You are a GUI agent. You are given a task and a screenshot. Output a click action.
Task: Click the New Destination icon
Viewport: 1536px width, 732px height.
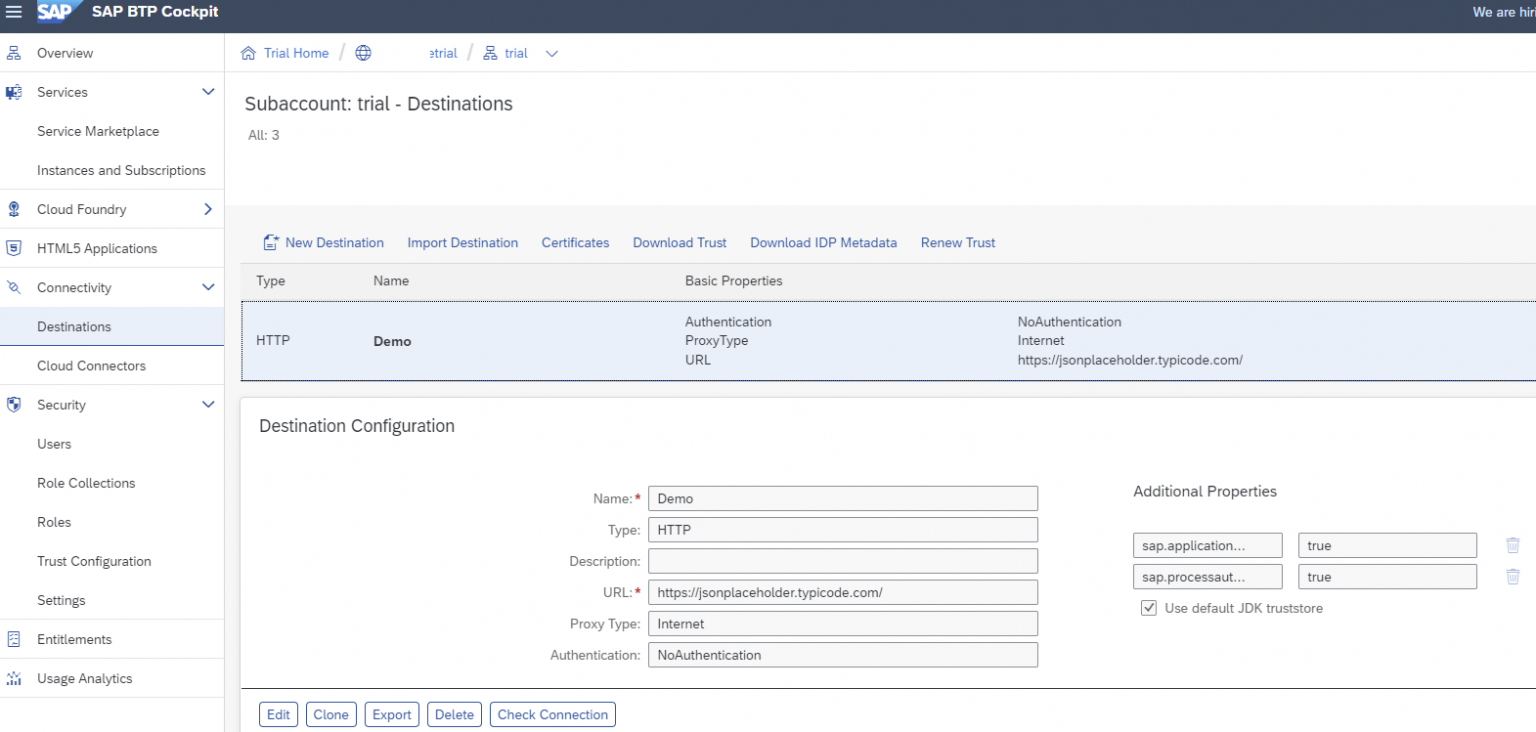270,242
